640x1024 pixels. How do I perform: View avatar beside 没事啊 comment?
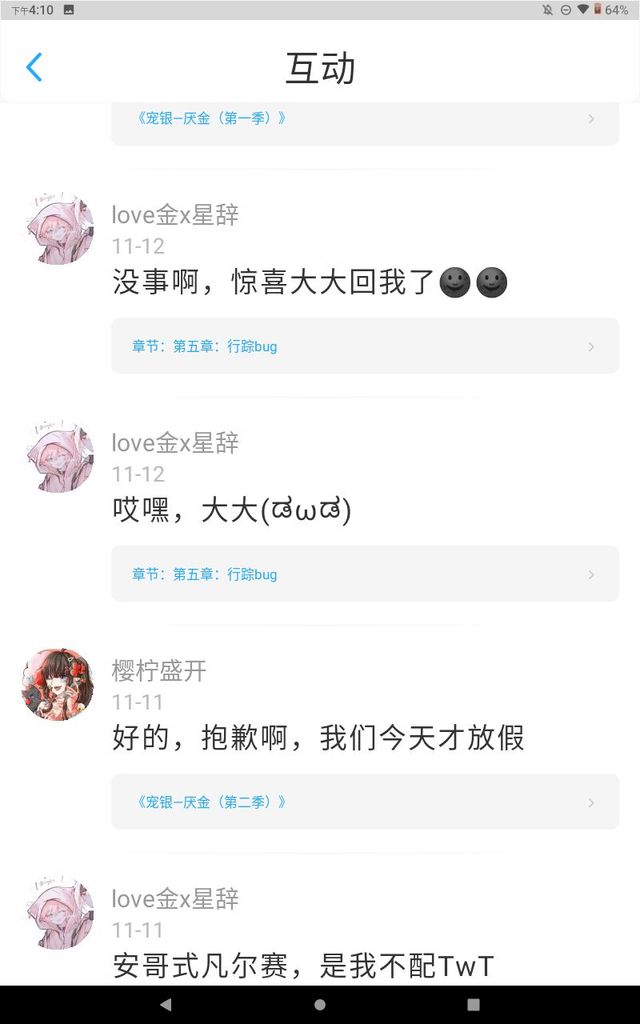pos(60,229)
